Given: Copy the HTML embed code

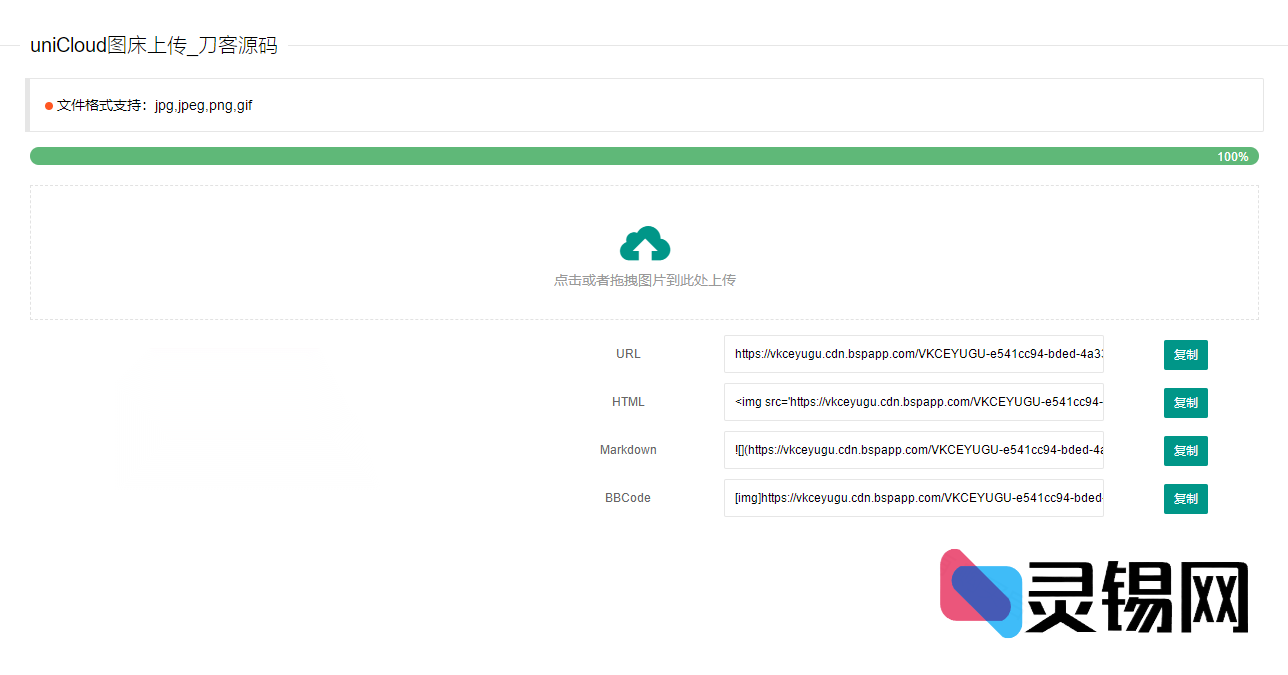Looking at the screenshot, I should (1185, 402).
